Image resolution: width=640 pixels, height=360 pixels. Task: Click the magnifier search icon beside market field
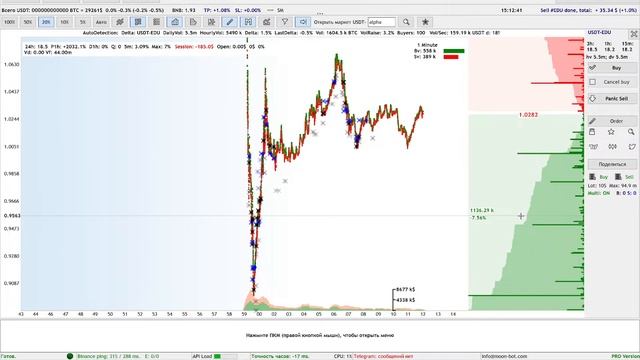(x=406, y=22)
